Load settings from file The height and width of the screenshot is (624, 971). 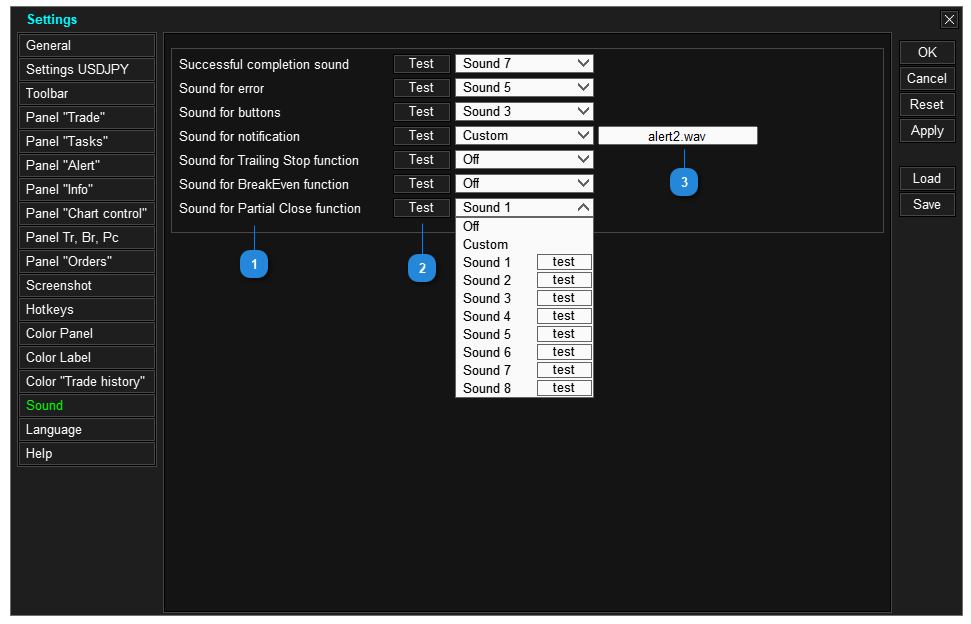[x=927, y=179]
